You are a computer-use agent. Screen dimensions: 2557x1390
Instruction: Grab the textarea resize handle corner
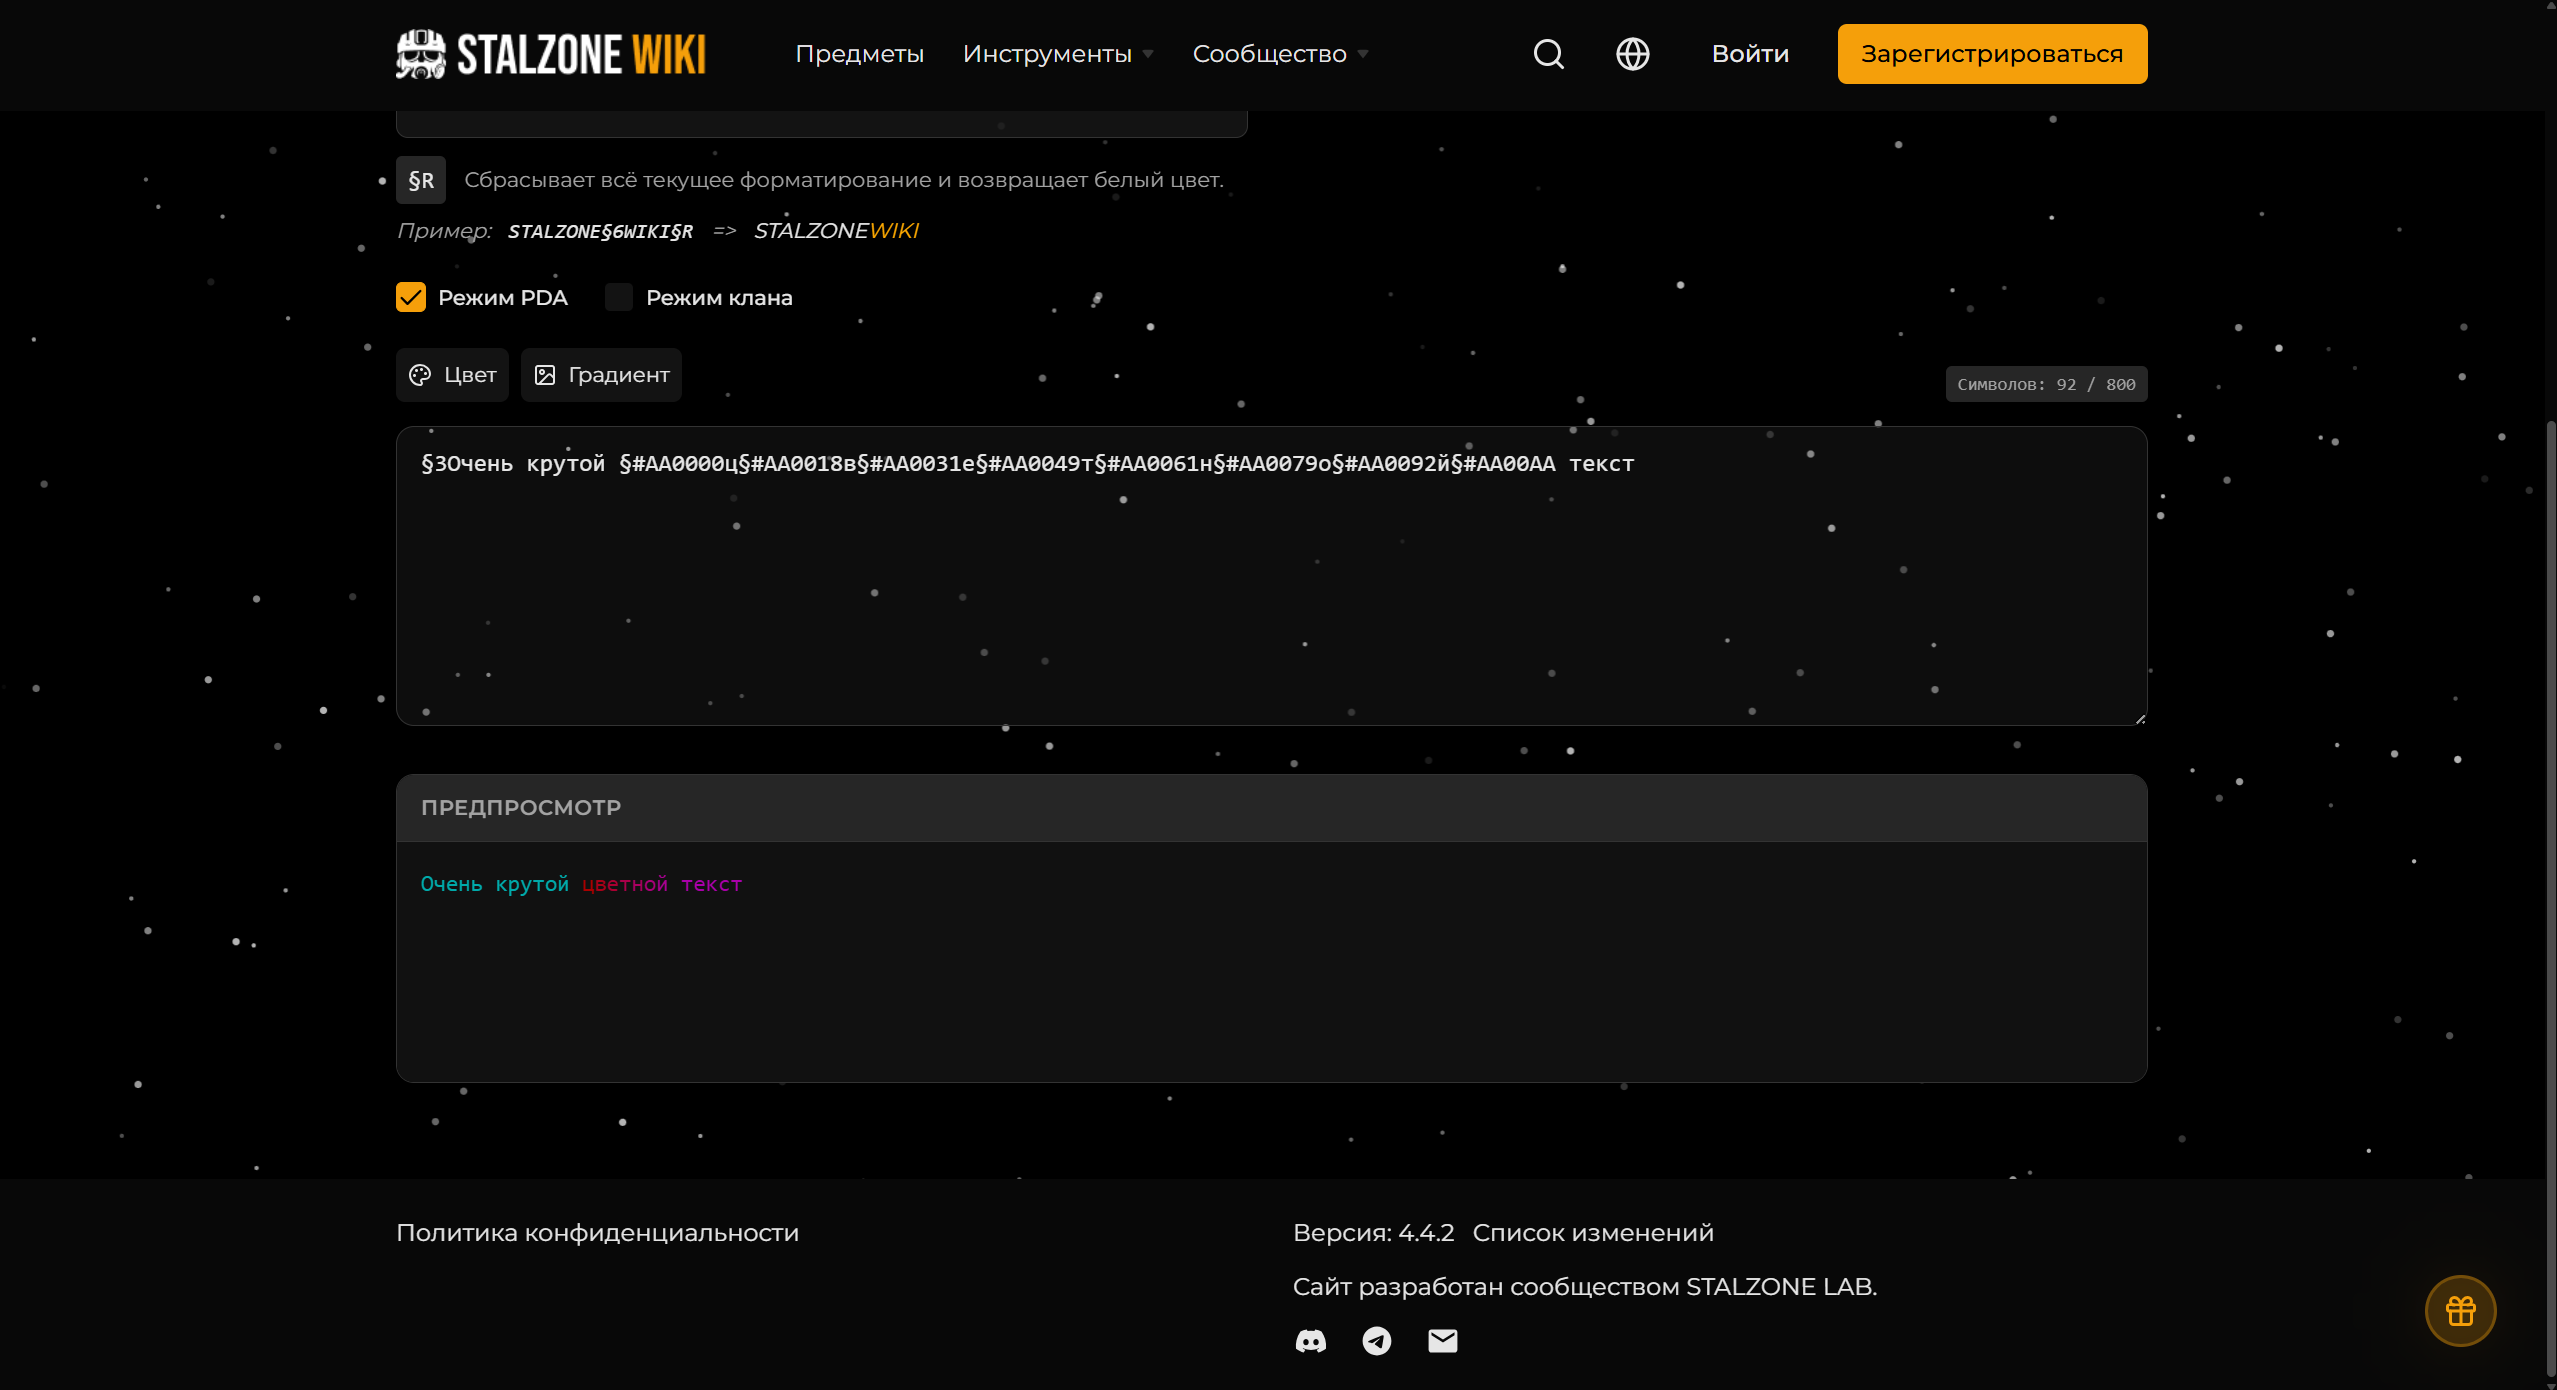click(x=2139, y=718)
